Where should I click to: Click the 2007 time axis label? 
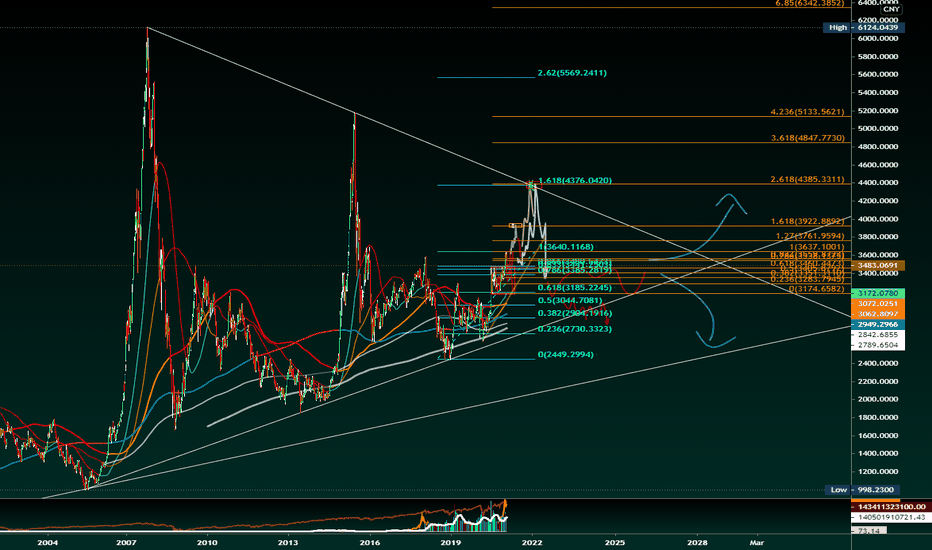click(127, 542)
